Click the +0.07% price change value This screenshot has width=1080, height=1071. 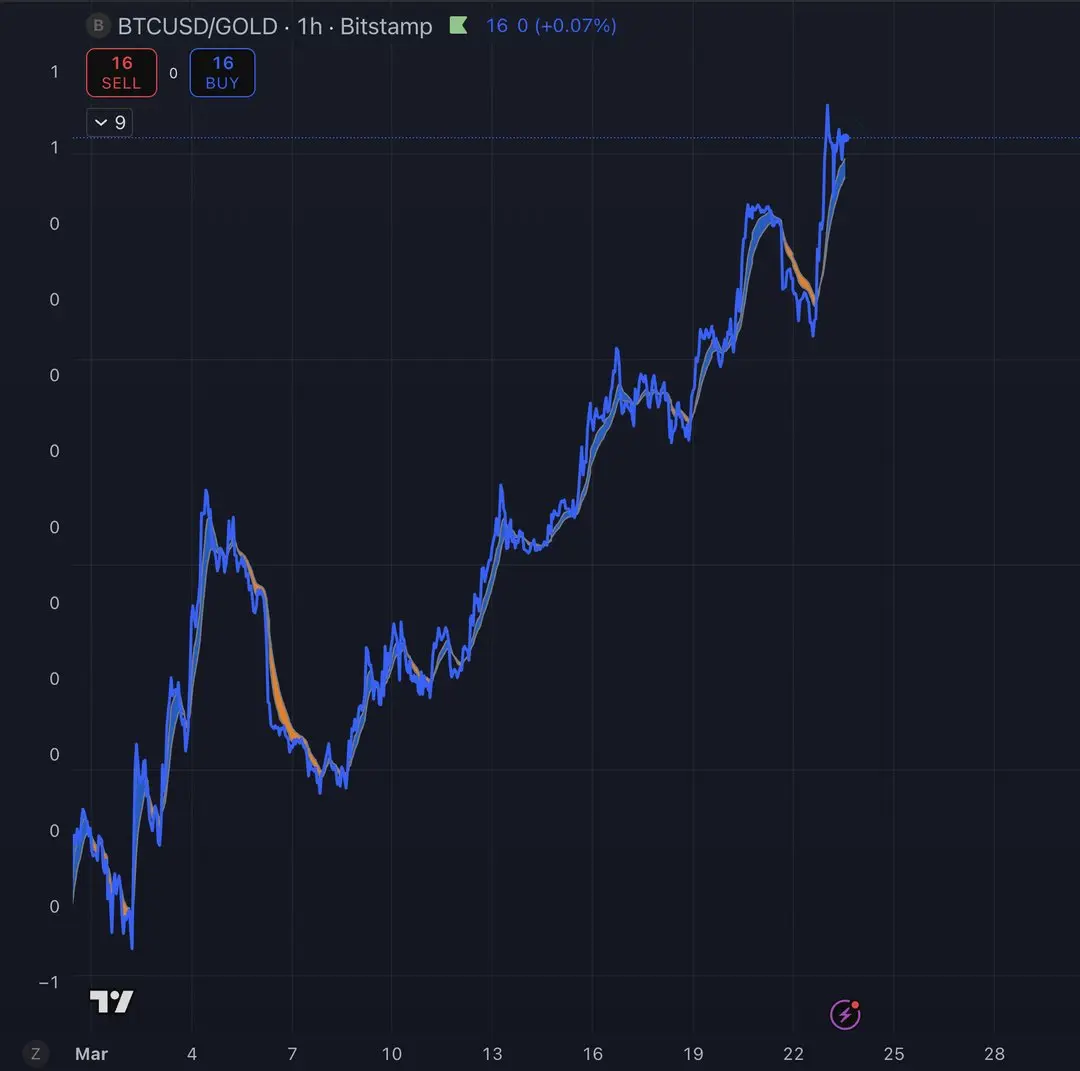[575, 25]
